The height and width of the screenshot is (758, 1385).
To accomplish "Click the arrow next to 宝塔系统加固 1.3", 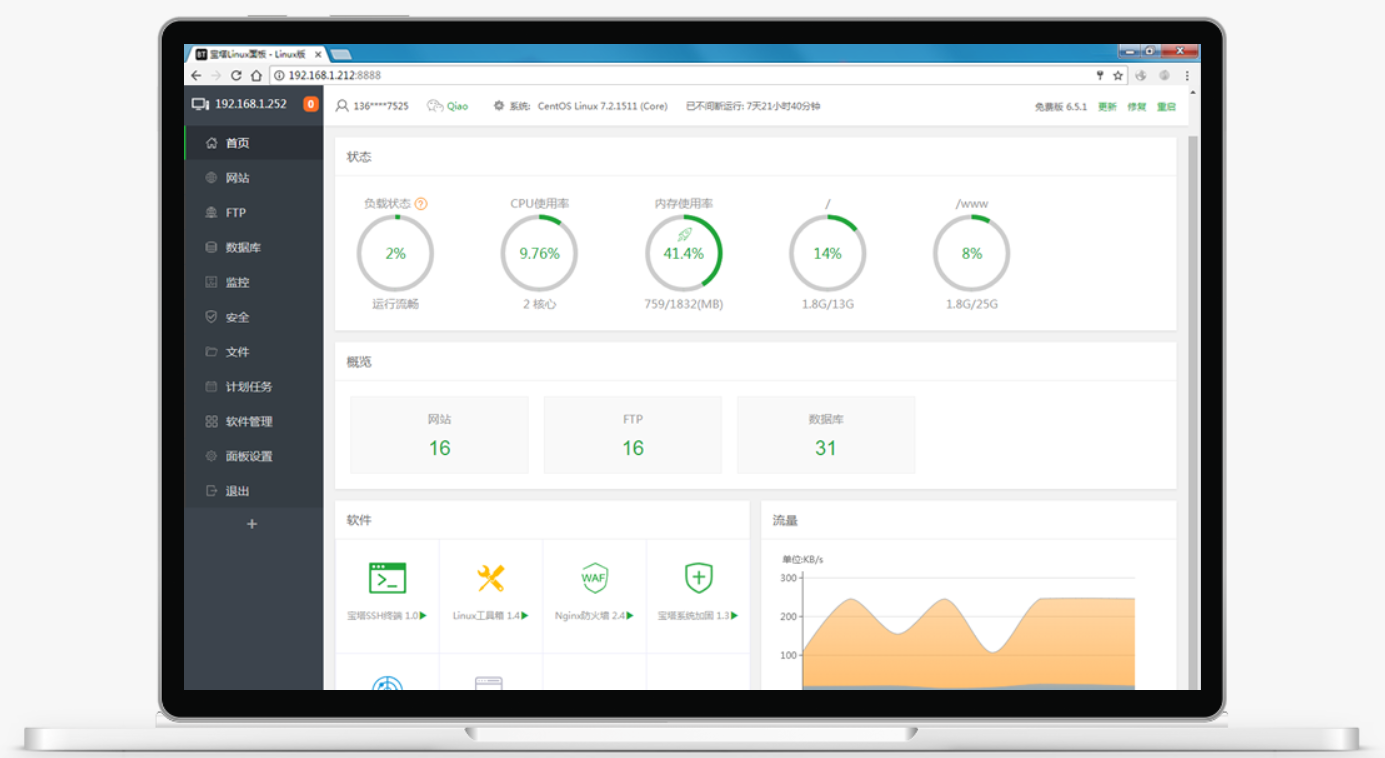I will pos(735,616).
